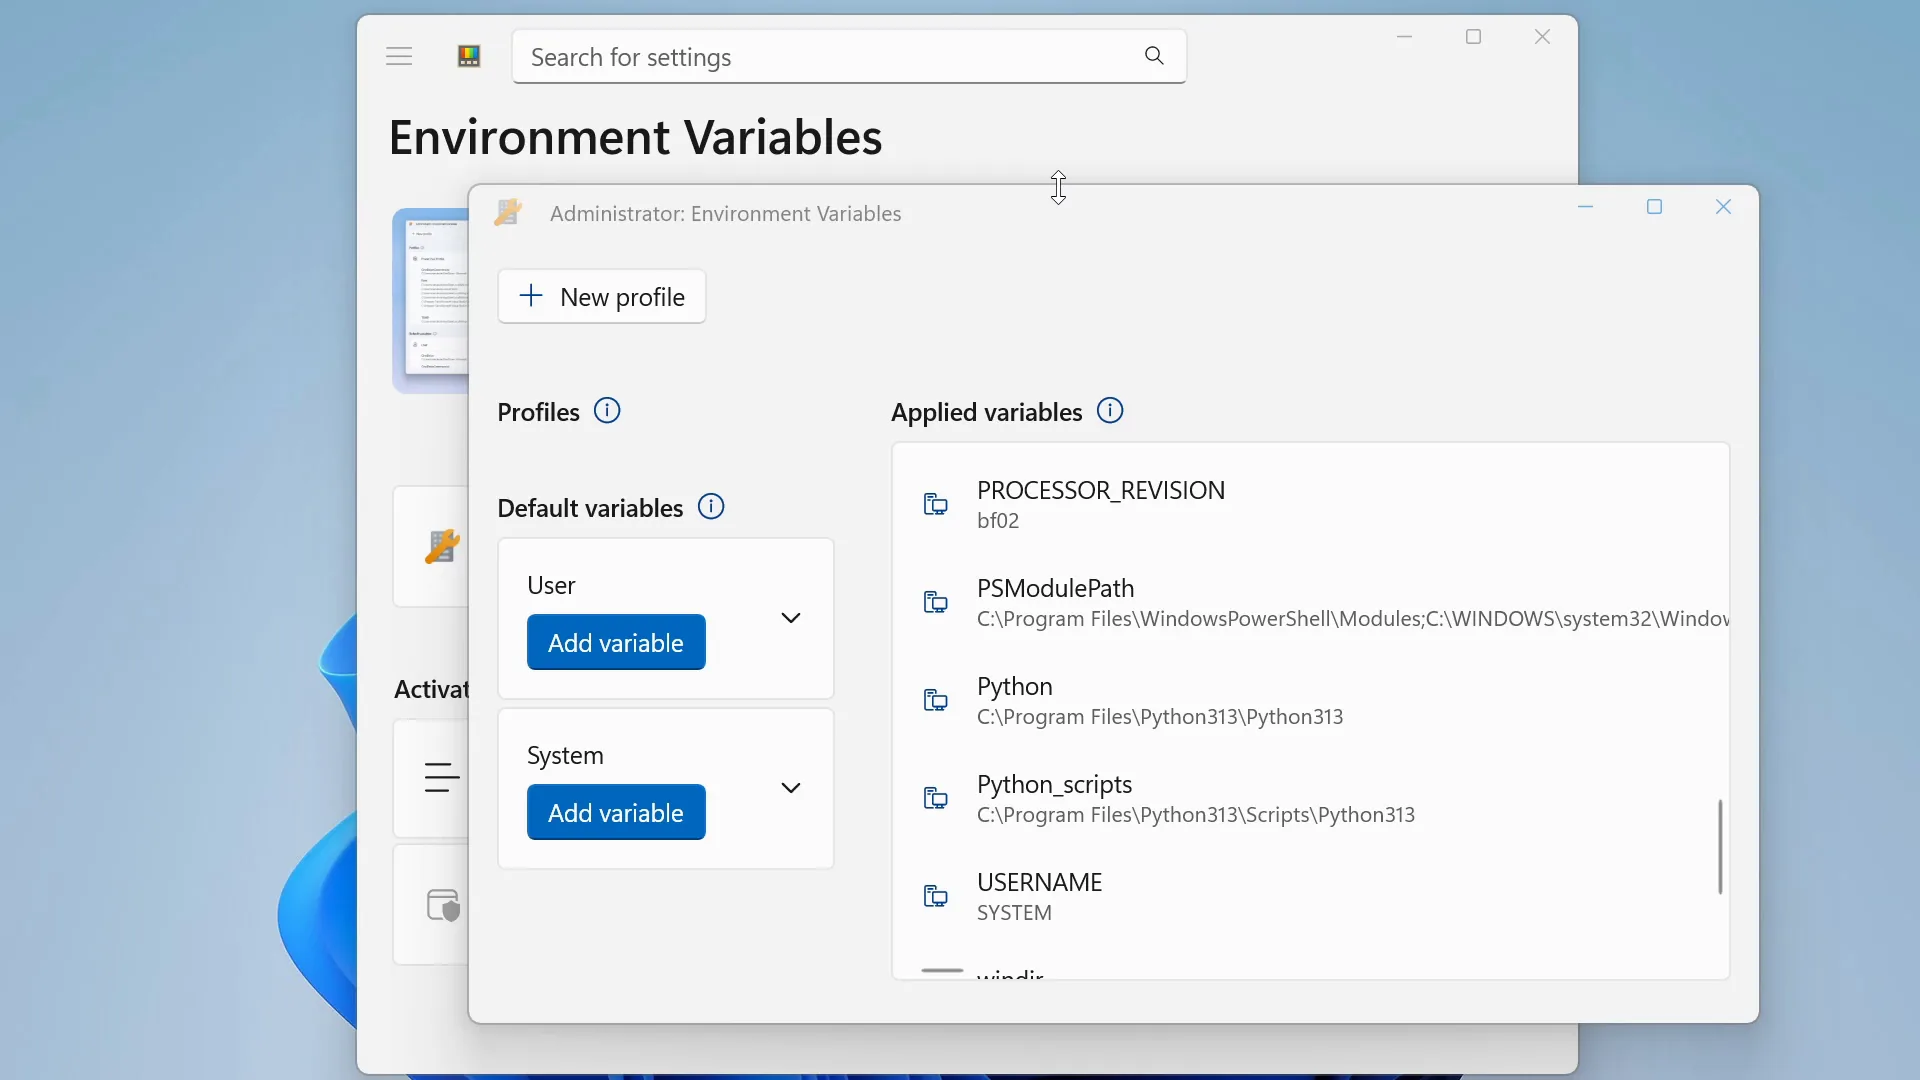The image size is (1920, 1080).
Task: Click the applied variables scrollbar
Action: (1720, 846)
